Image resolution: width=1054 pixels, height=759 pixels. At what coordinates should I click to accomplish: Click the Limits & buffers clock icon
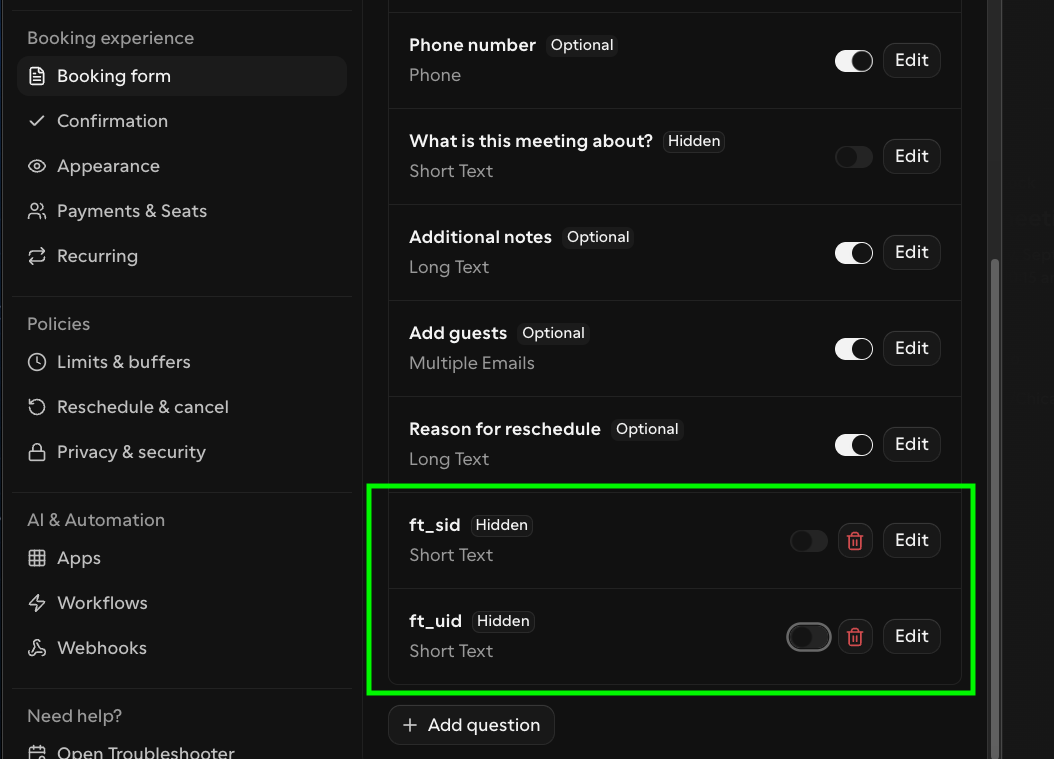(x=37, y=362)
